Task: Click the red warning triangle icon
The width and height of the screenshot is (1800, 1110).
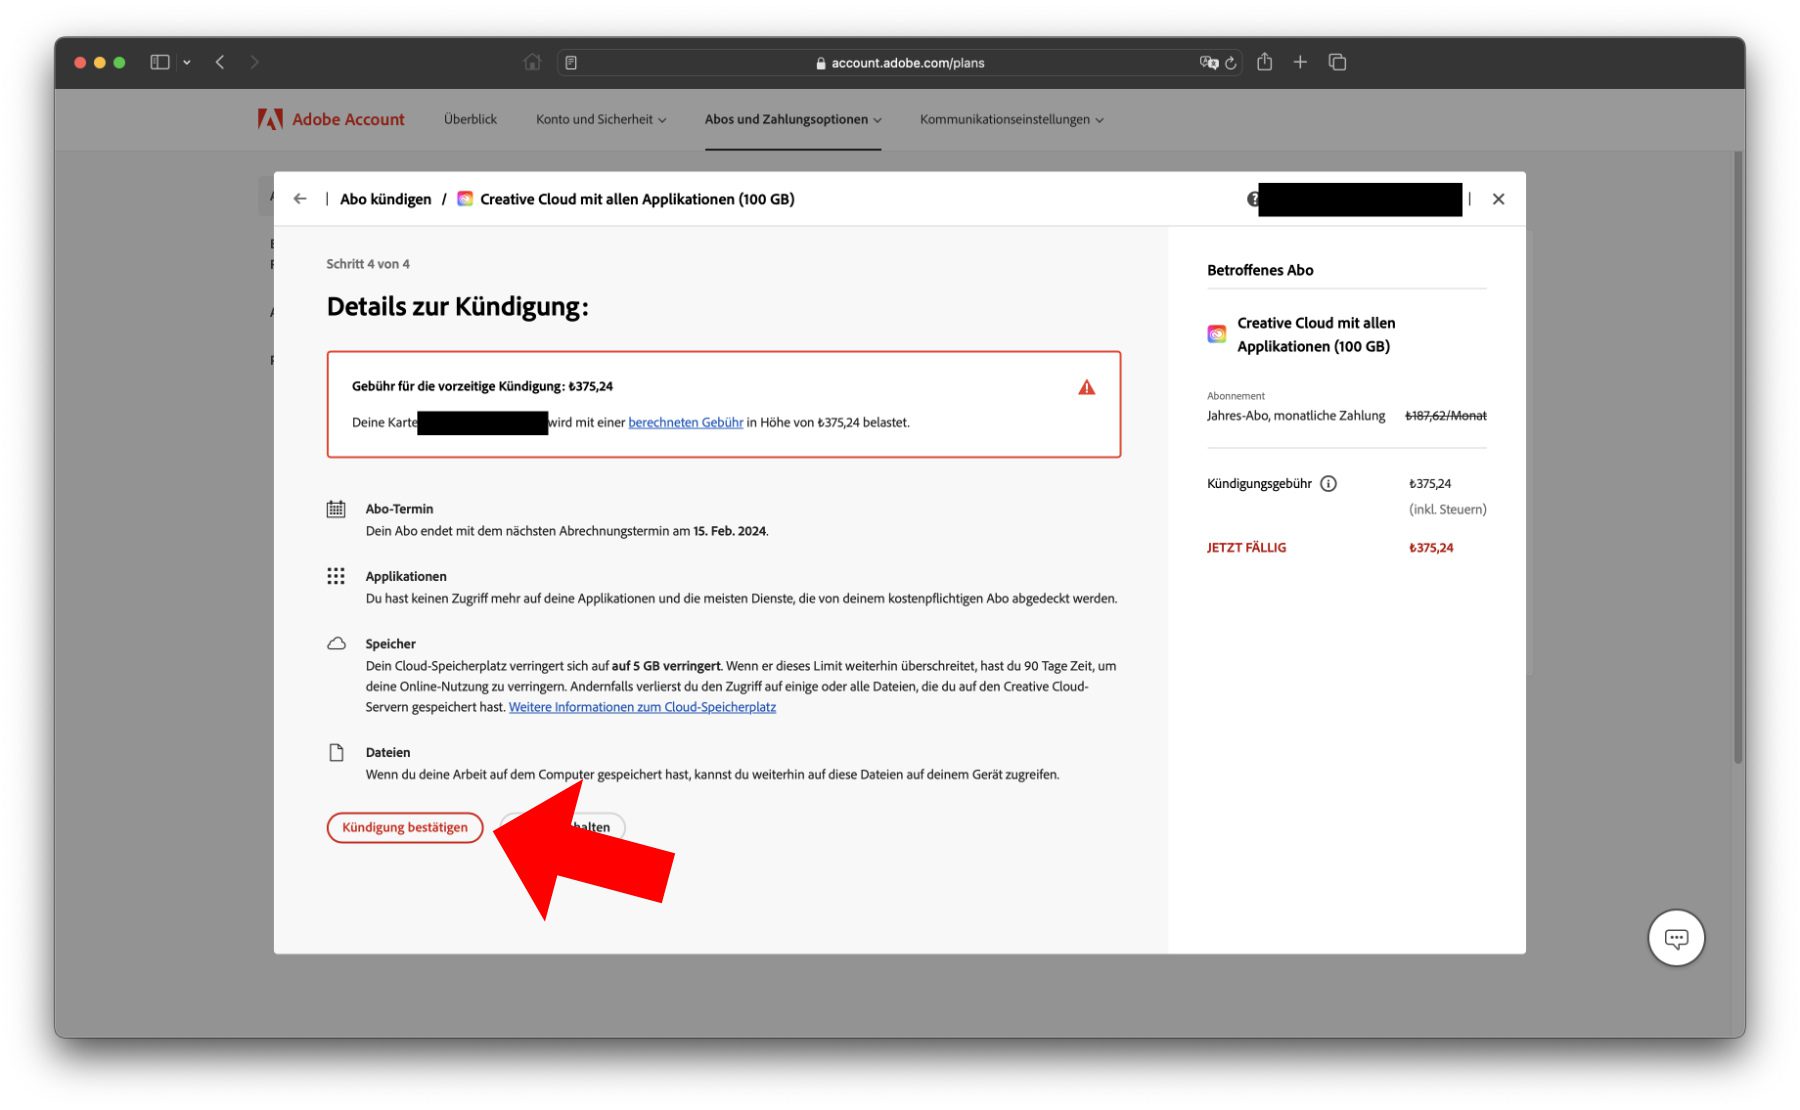Action: tap(1086, 388)
